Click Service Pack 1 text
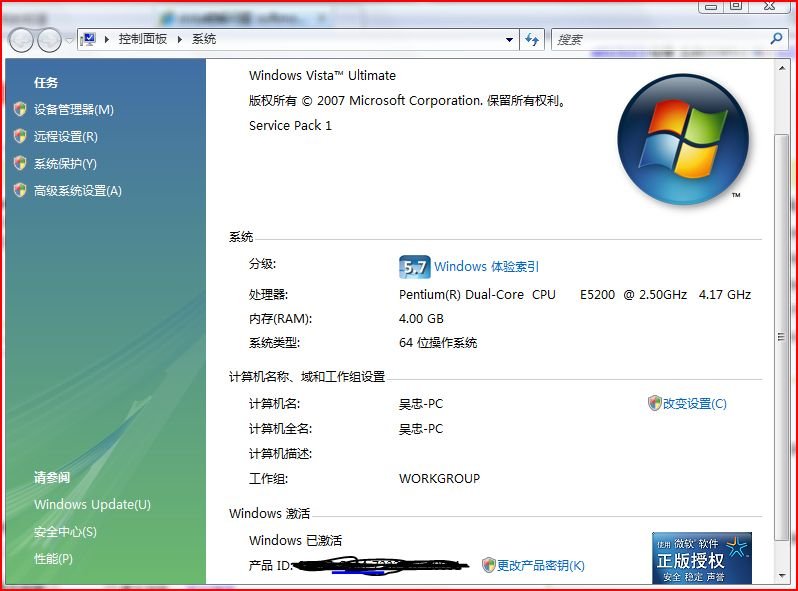Image resolution: width=798 pixels, height=591 pixels. click(290, 125)
